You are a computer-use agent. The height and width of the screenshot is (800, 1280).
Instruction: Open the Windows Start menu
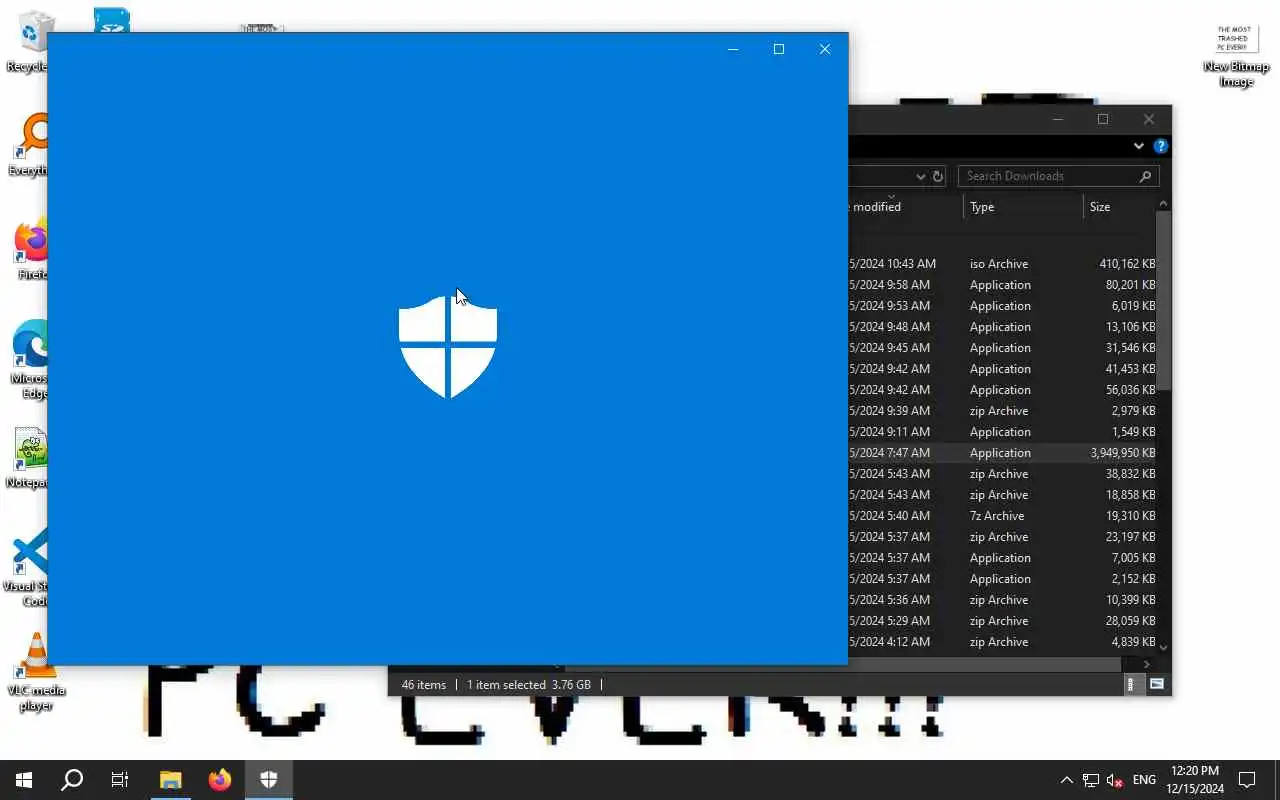tap(24, 780)
